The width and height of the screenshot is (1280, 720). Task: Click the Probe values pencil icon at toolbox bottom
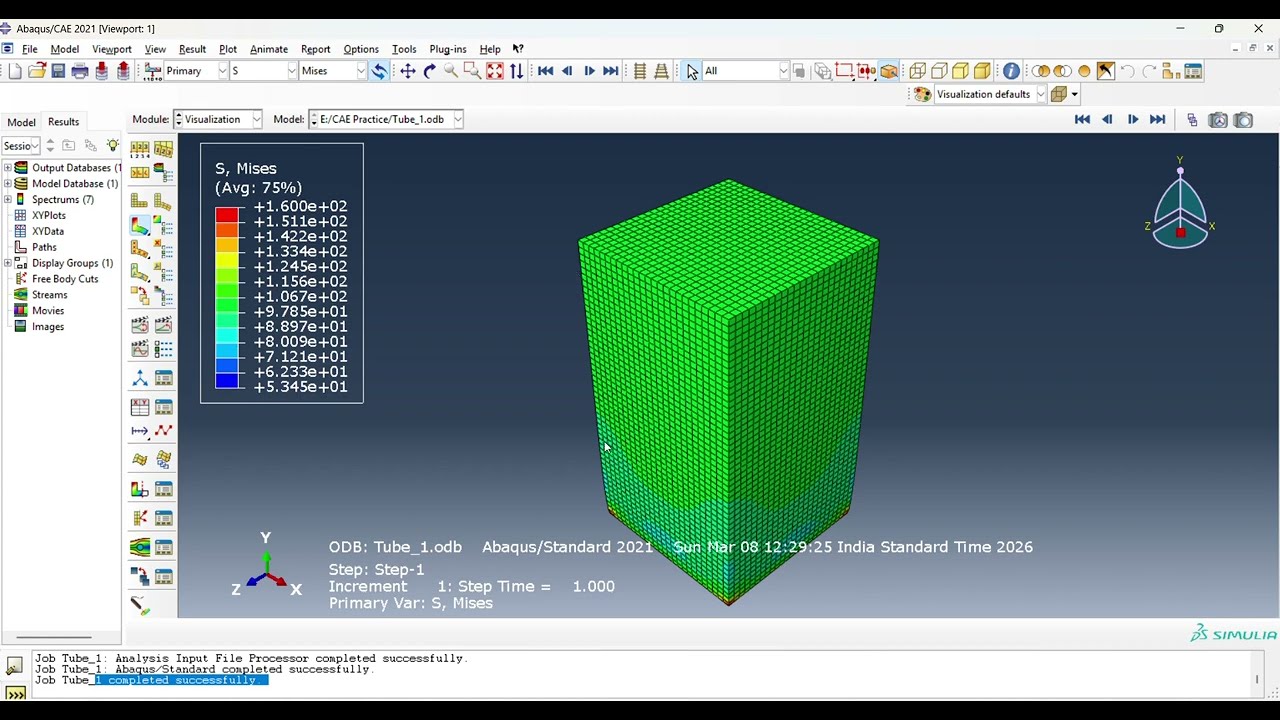(140, 605)
